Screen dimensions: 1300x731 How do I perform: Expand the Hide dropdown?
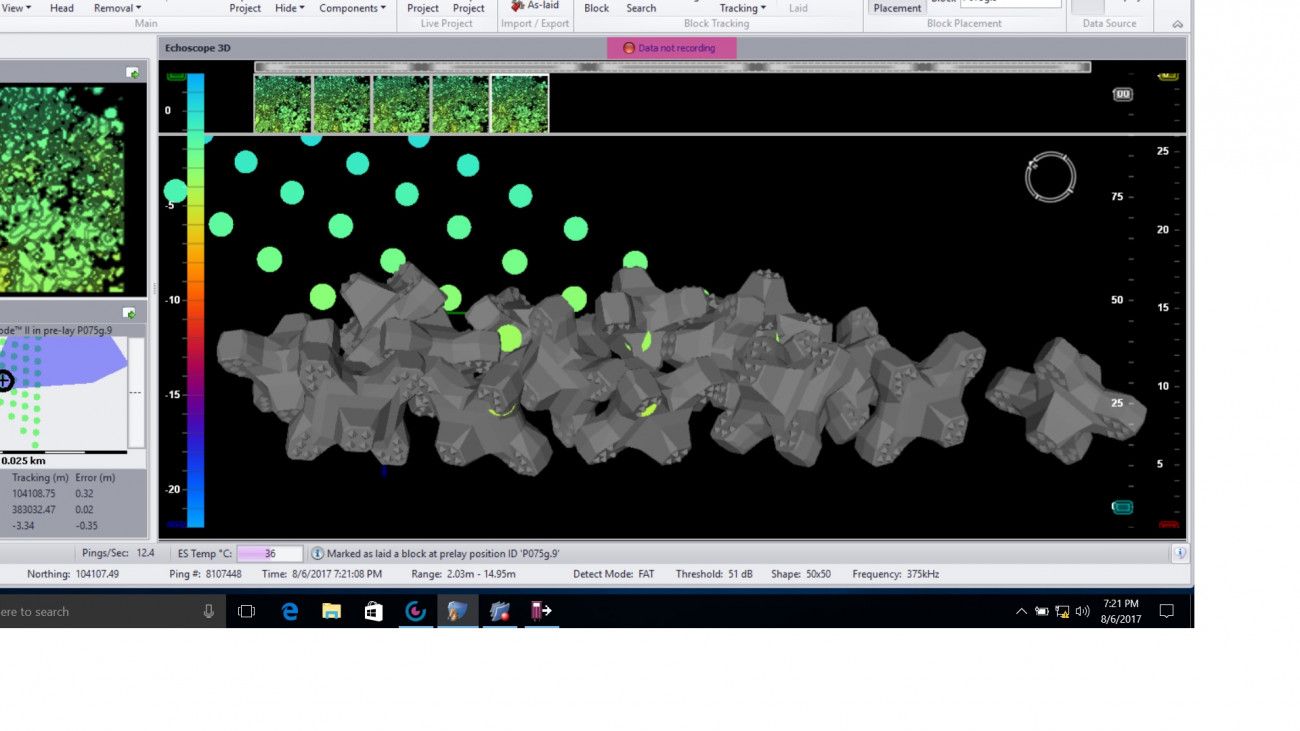(290, 8)
